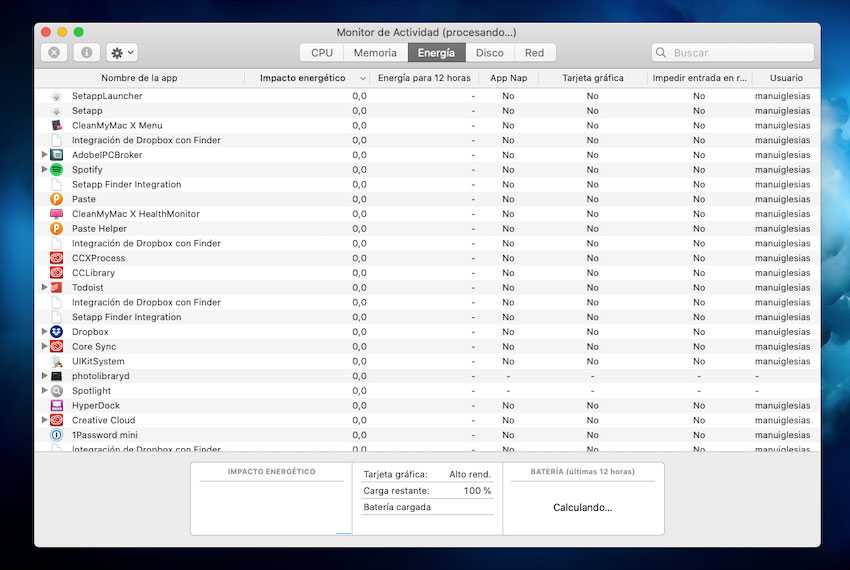Click the Paste Helper icon
This screenshot has width=850, height=570.
point(56,228)
